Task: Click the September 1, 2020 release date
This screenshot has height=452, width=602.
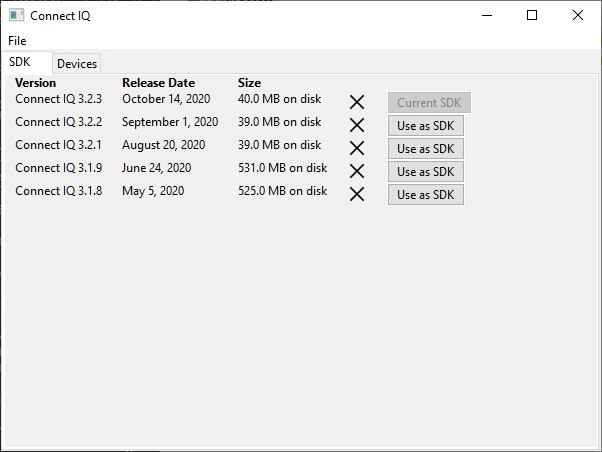Action: [170, 122]
